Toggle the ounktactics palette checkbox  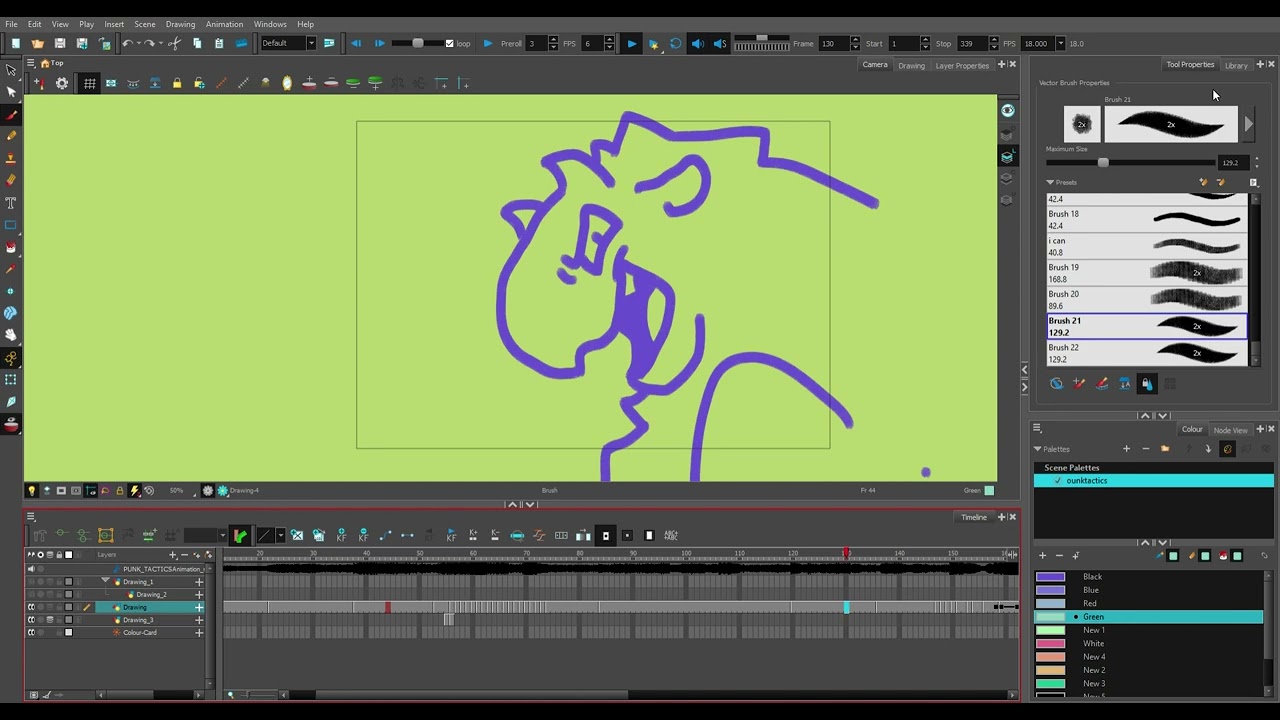[1057, 481]
